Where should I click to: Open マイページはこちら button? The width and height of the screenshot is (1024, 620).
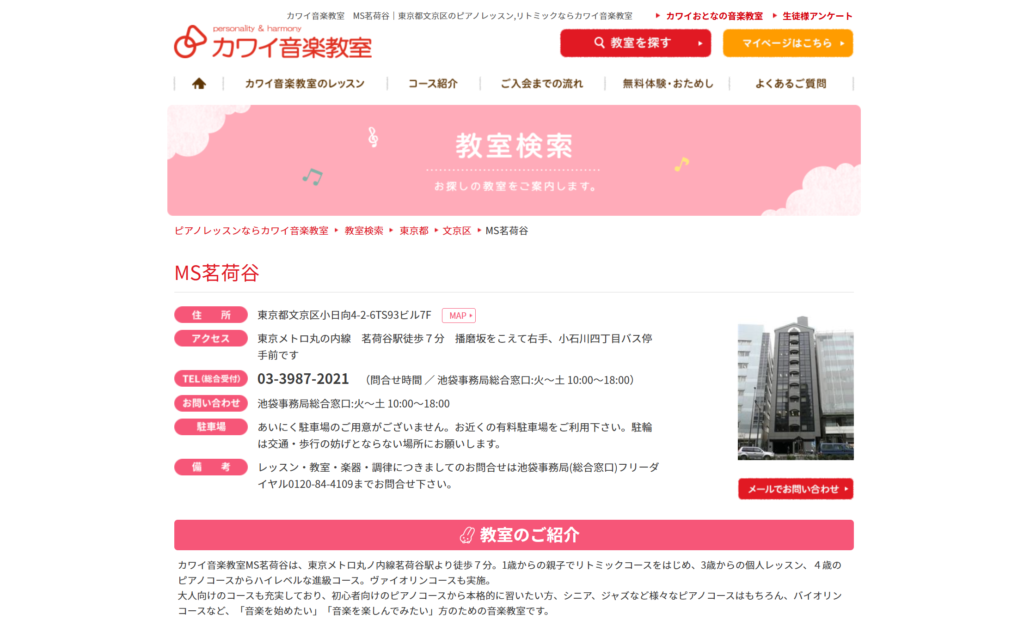click(x=788, y=43)
